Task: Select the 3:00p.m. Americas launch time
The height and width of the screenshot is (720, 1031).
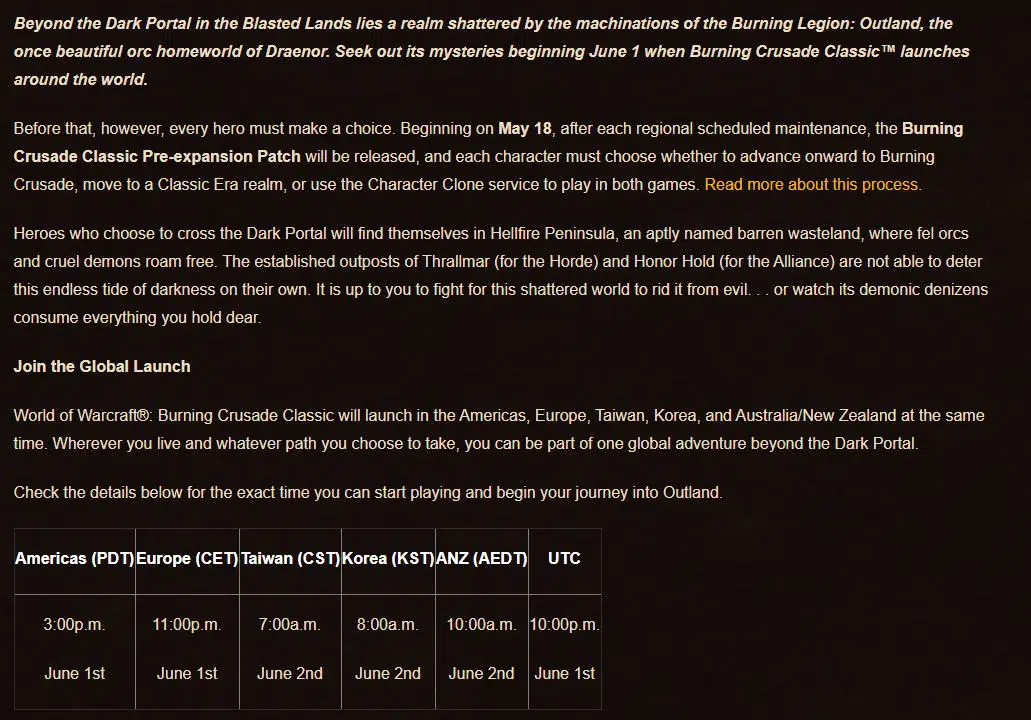Action: (x=74, y=624)
